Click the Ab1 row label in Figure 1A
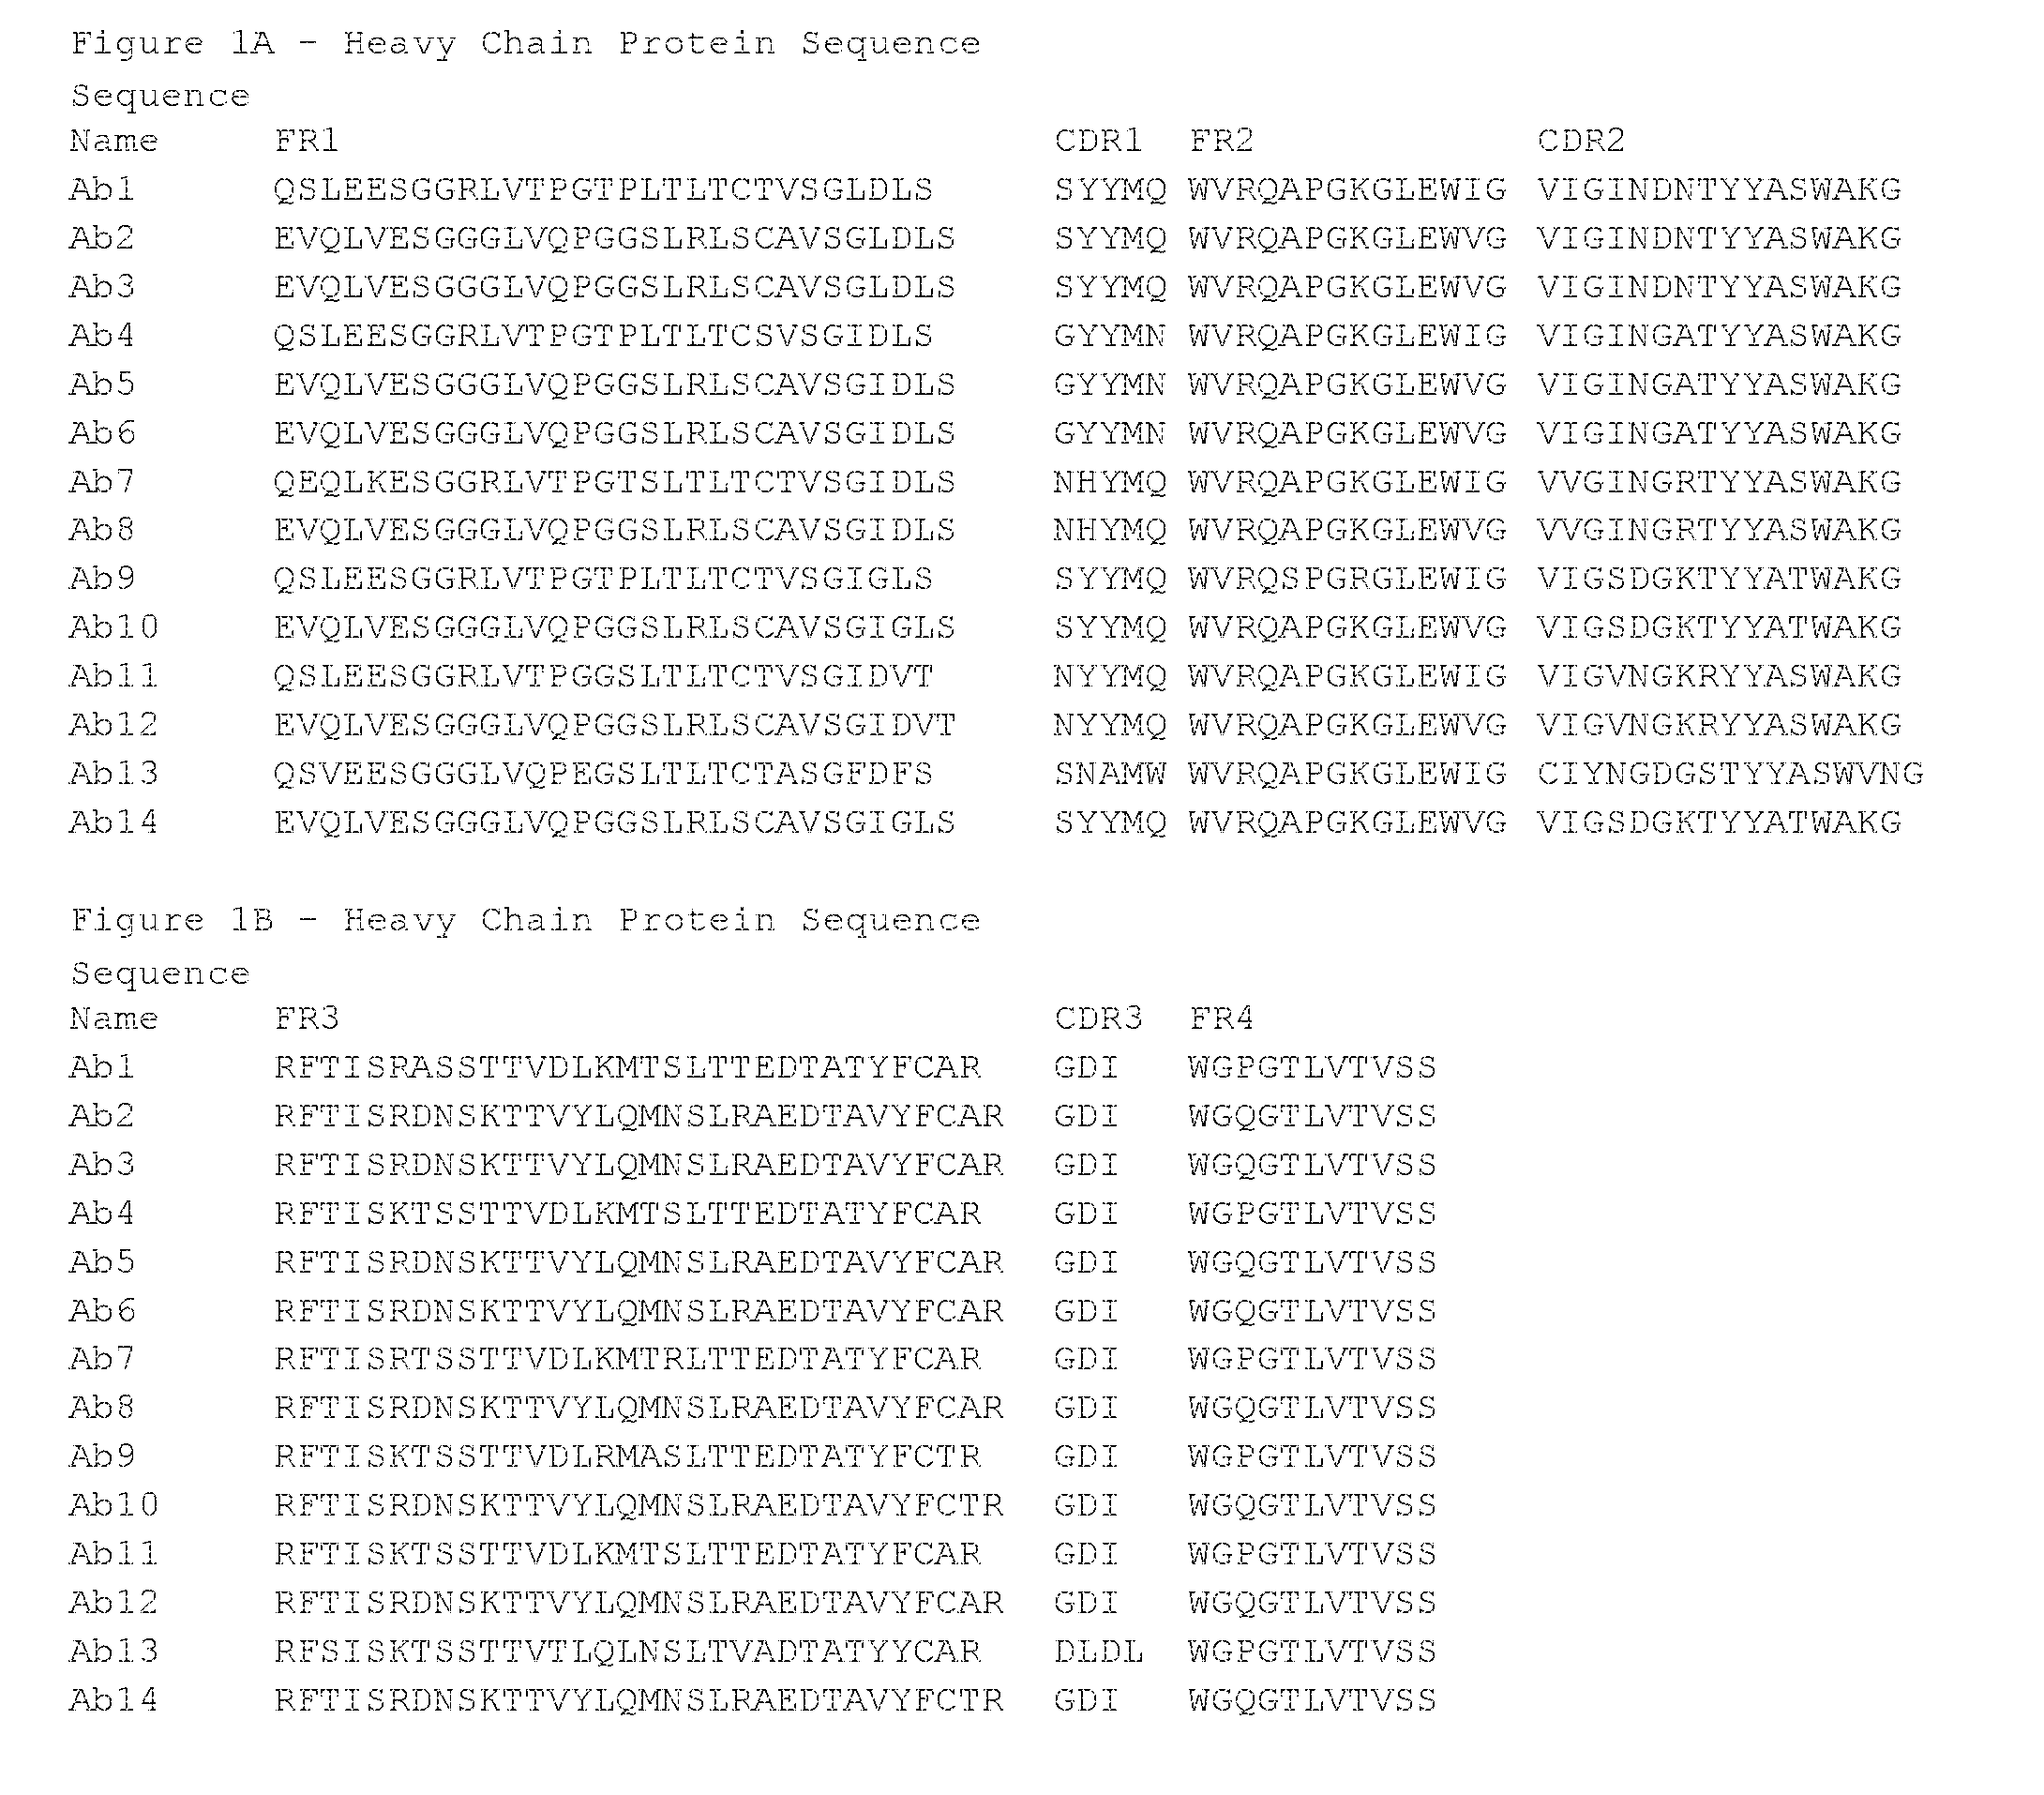Screen dimensions: 2044x1795 102,189
